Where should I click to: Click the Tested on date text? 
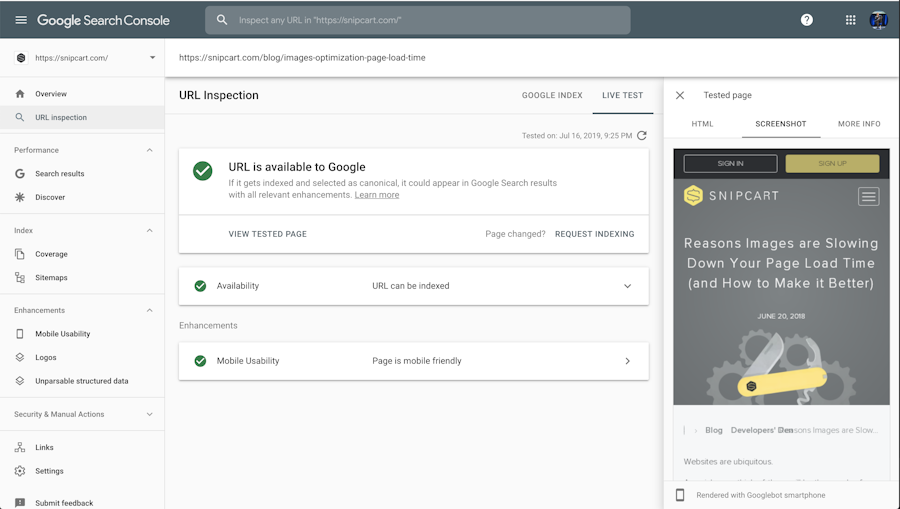[x=576, y=135]
